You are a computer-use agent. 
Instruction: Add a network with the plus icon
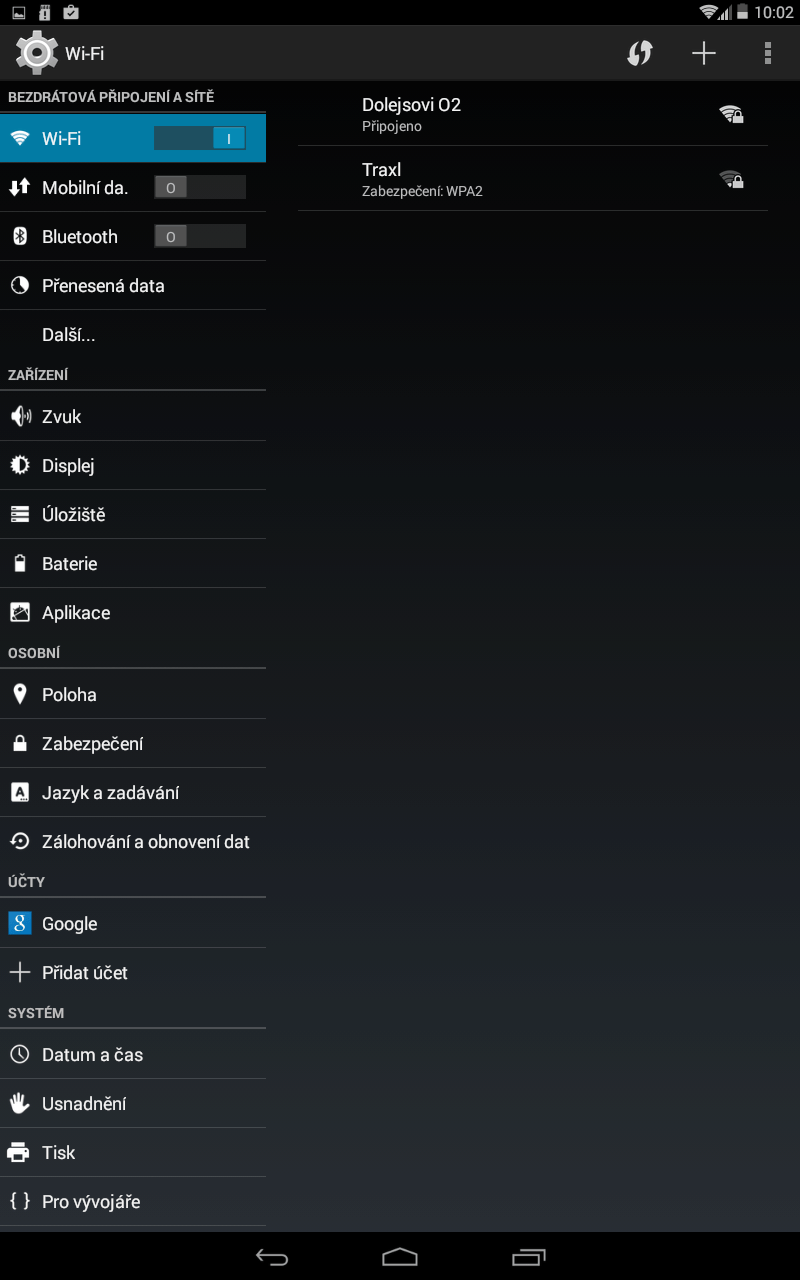[704, 53]
